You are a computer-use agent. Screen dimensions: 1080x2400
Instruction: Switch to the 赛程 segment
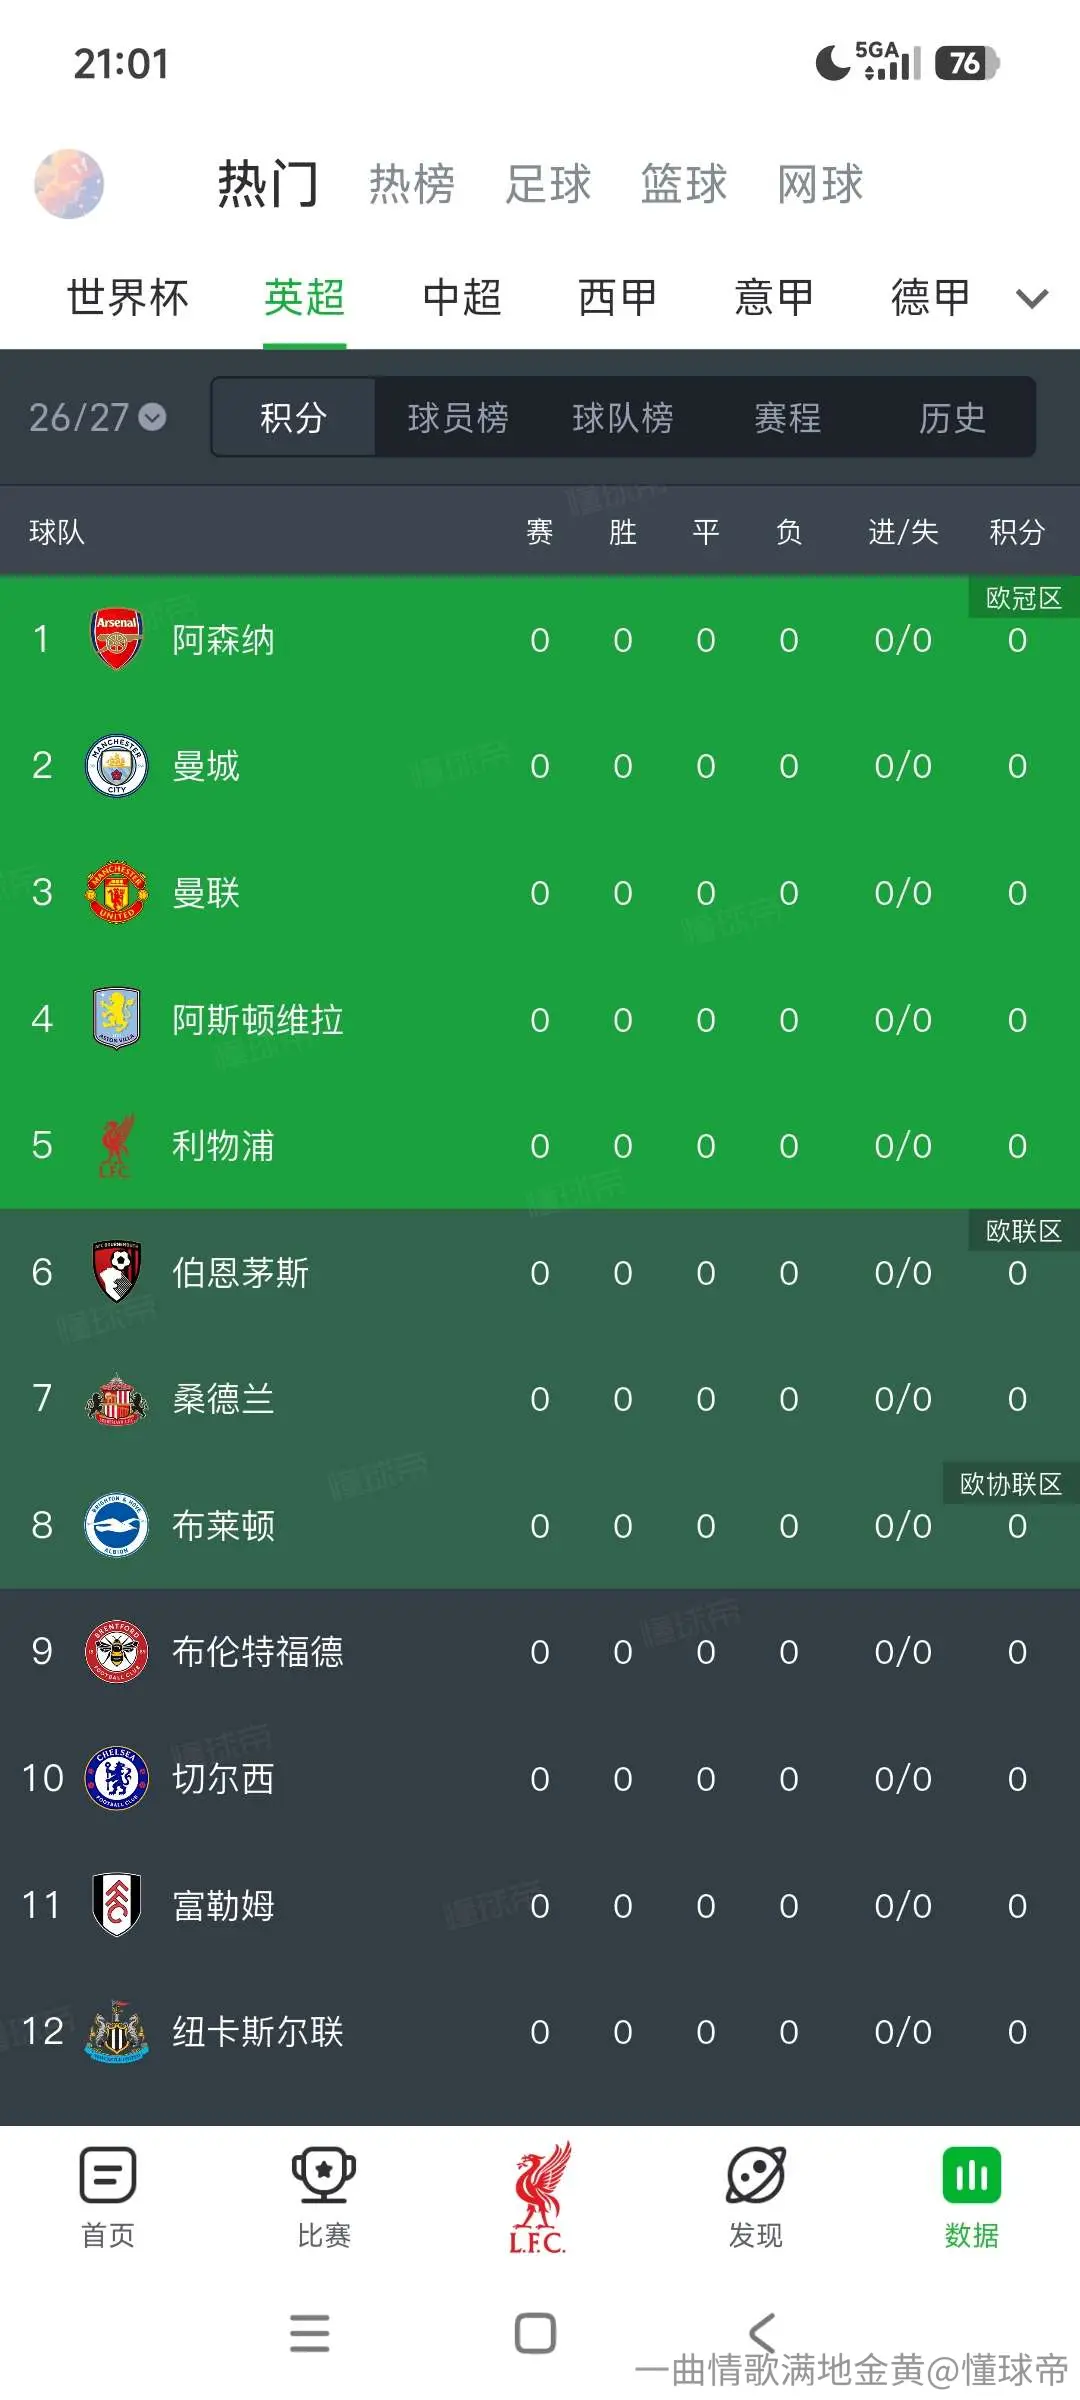(788, 417)
